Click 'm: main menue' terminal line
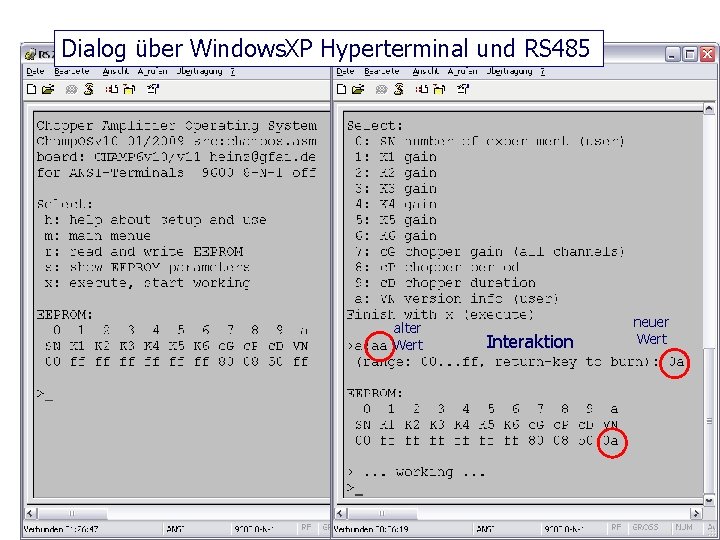The width and height of the screenshot is (720, 540). (x=98, y=236)
